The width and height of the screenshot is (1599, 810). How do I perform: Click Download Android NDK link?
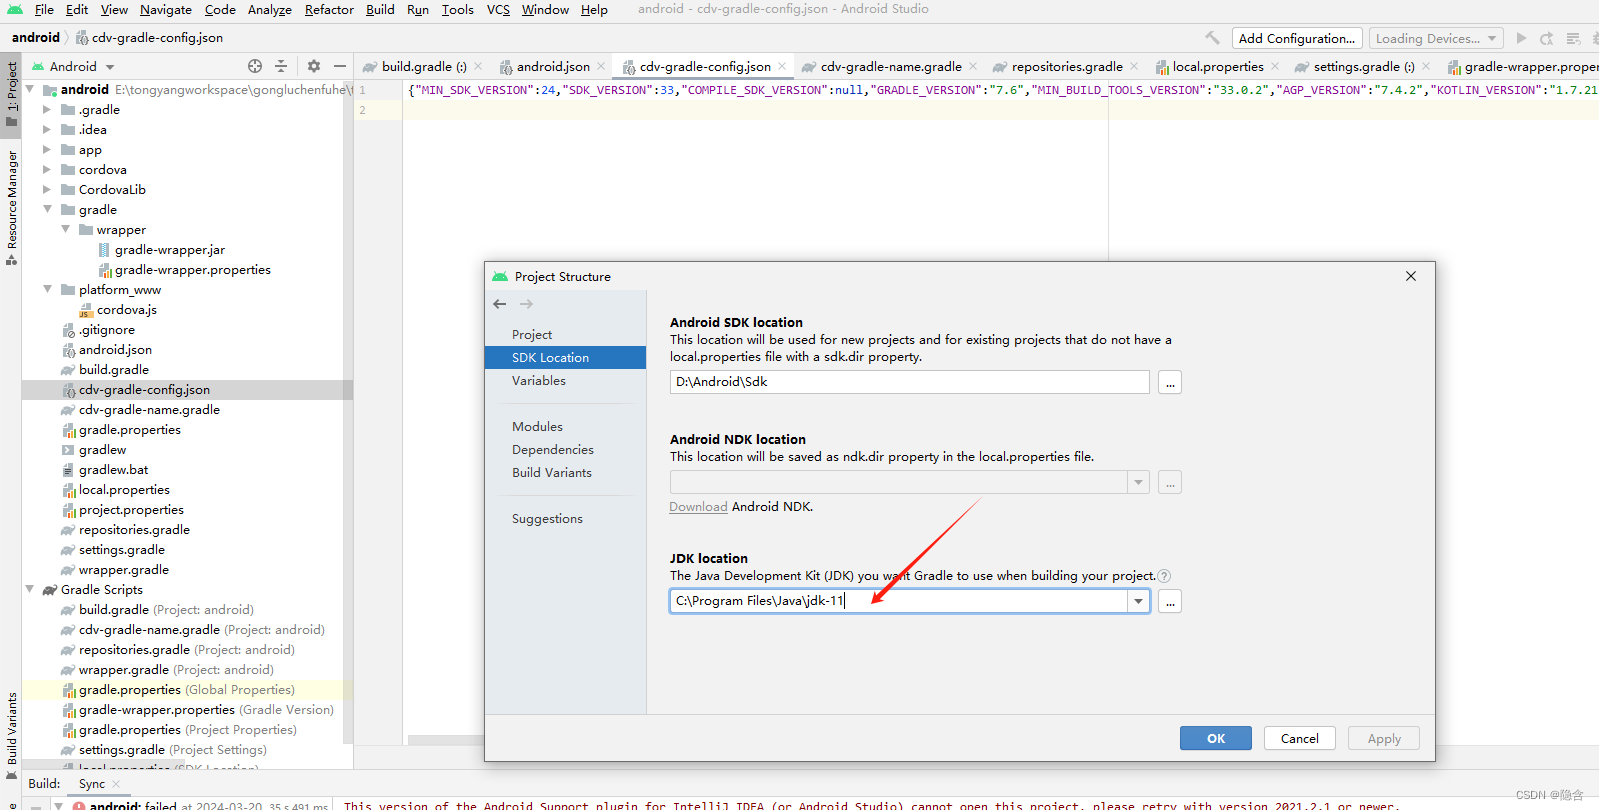(698, 507)
